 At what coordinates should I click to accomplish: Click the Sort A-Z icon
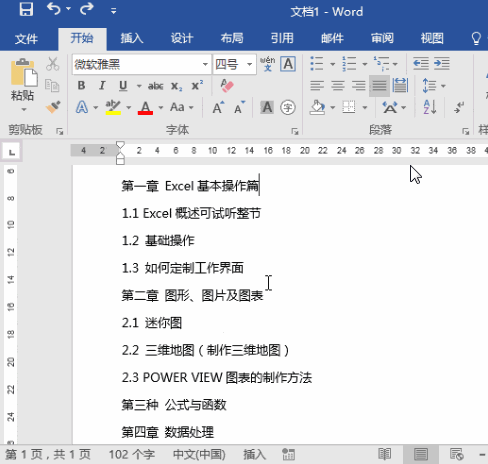[430, 107]
